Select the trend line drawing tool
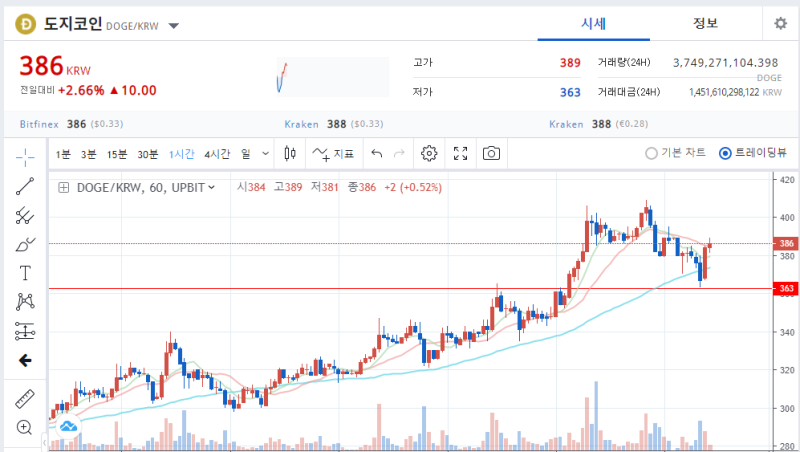This screenshot has height=452, width=800. (x=24, y=186)
